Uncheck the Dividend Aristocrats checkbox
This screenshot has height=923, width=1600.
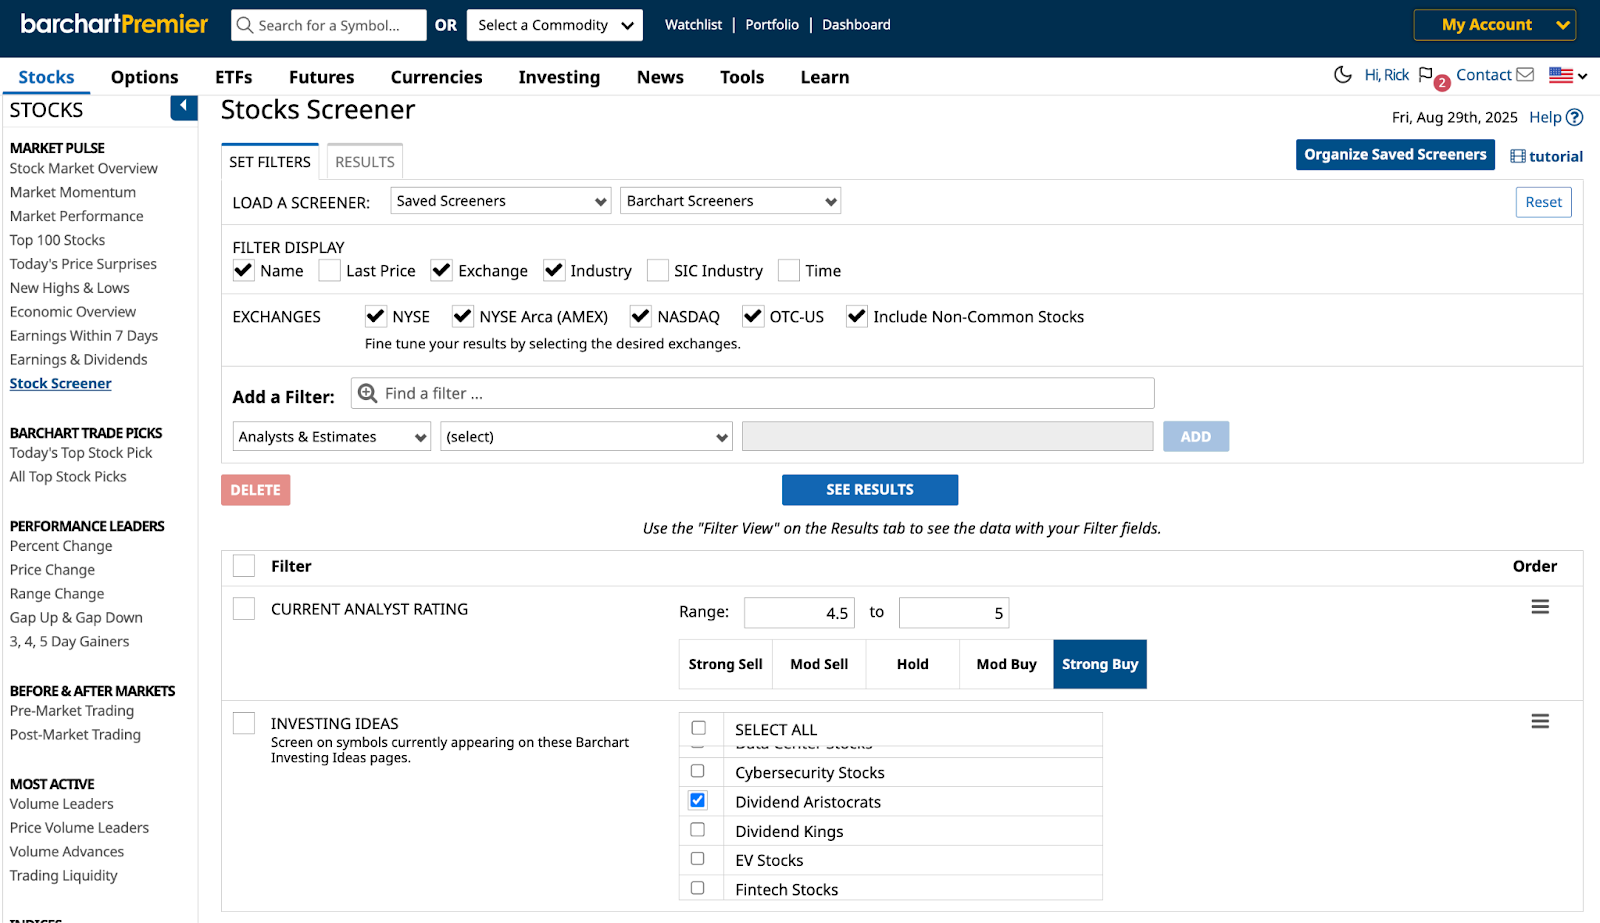click(698, 800)
